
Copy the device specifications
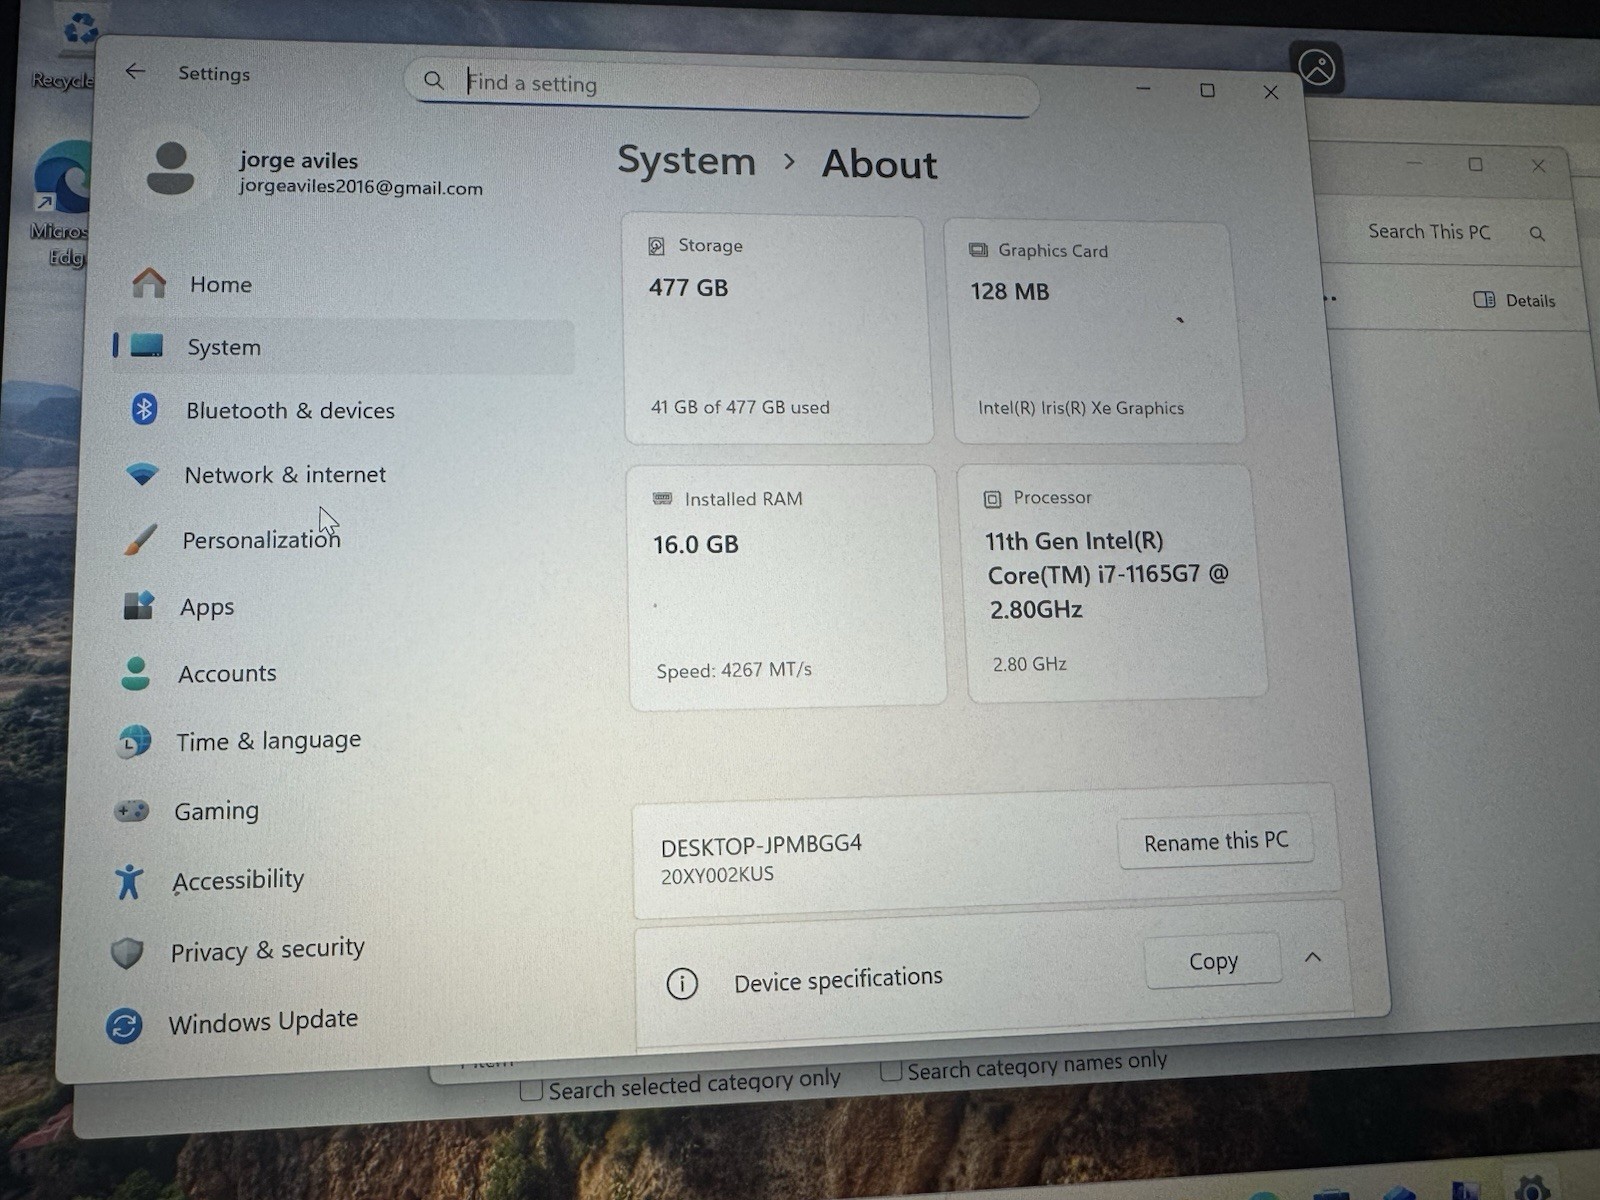1213,961
